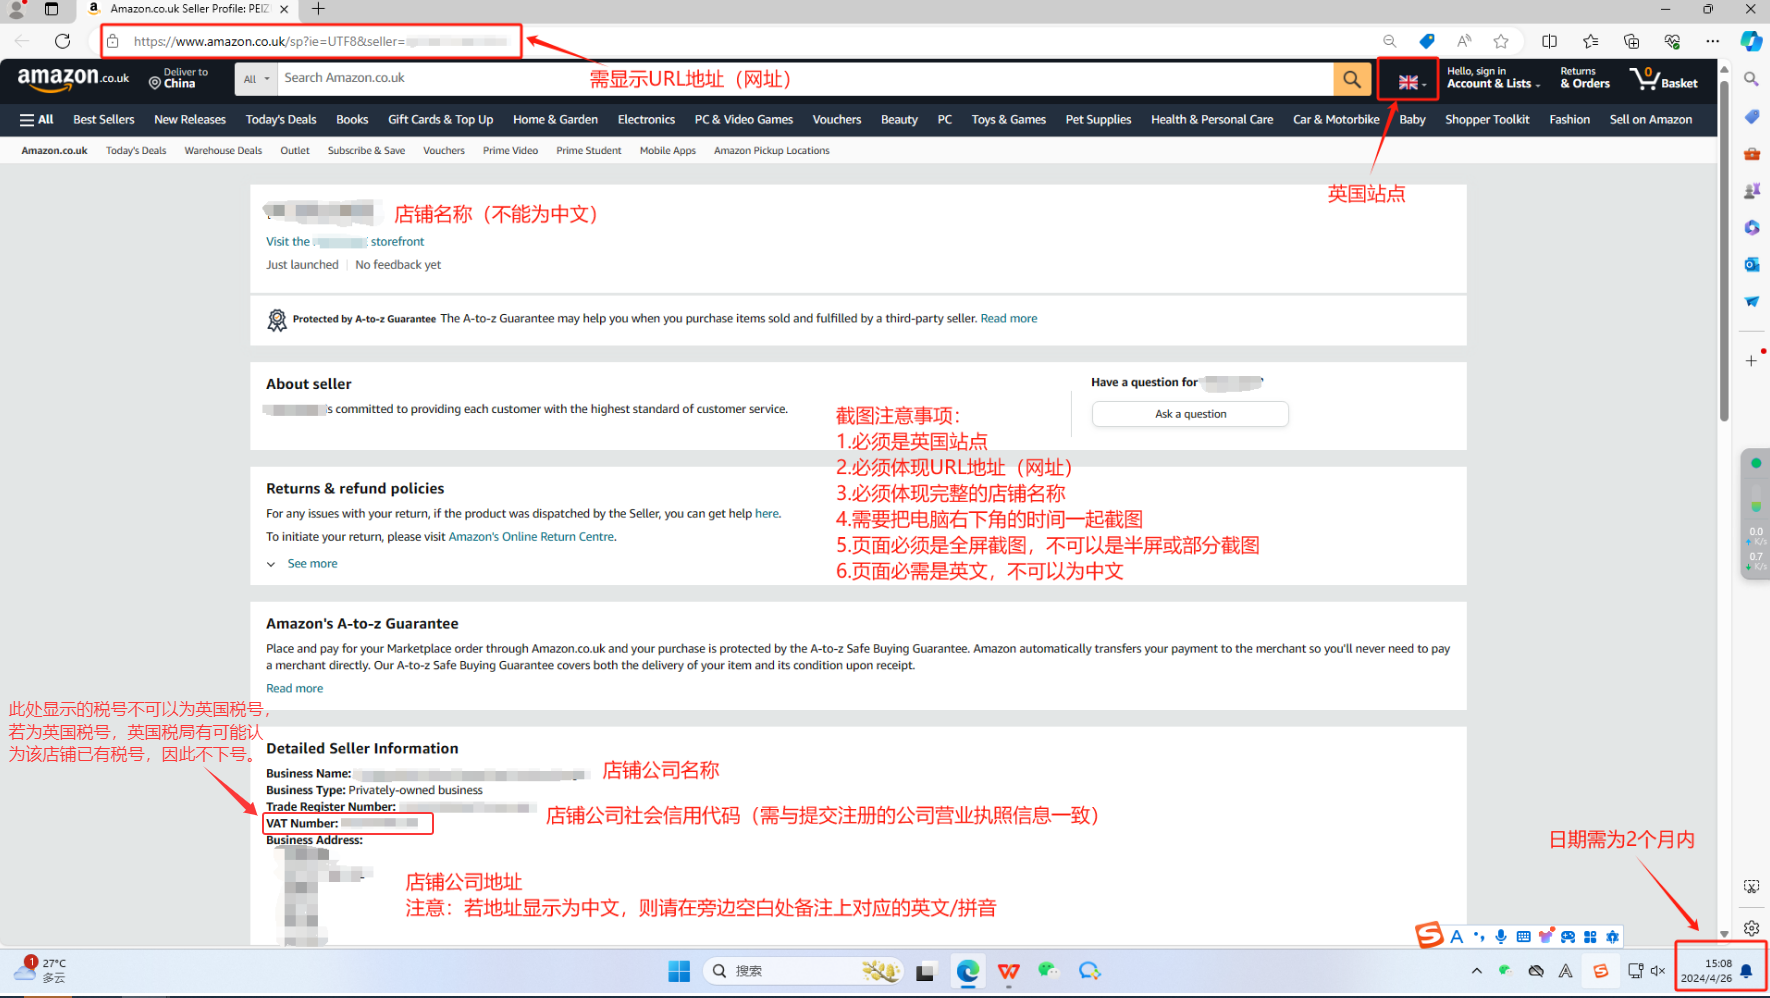Viewport: 1770px width, 998px height.
Task: Add page to favorites star icon
Action: pyautogui.click(x=1501, y=41)
